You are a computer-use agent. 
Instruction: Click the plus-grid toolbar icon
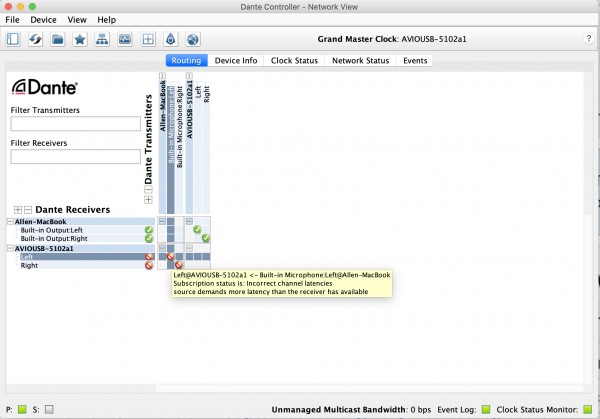coord(148,39)
